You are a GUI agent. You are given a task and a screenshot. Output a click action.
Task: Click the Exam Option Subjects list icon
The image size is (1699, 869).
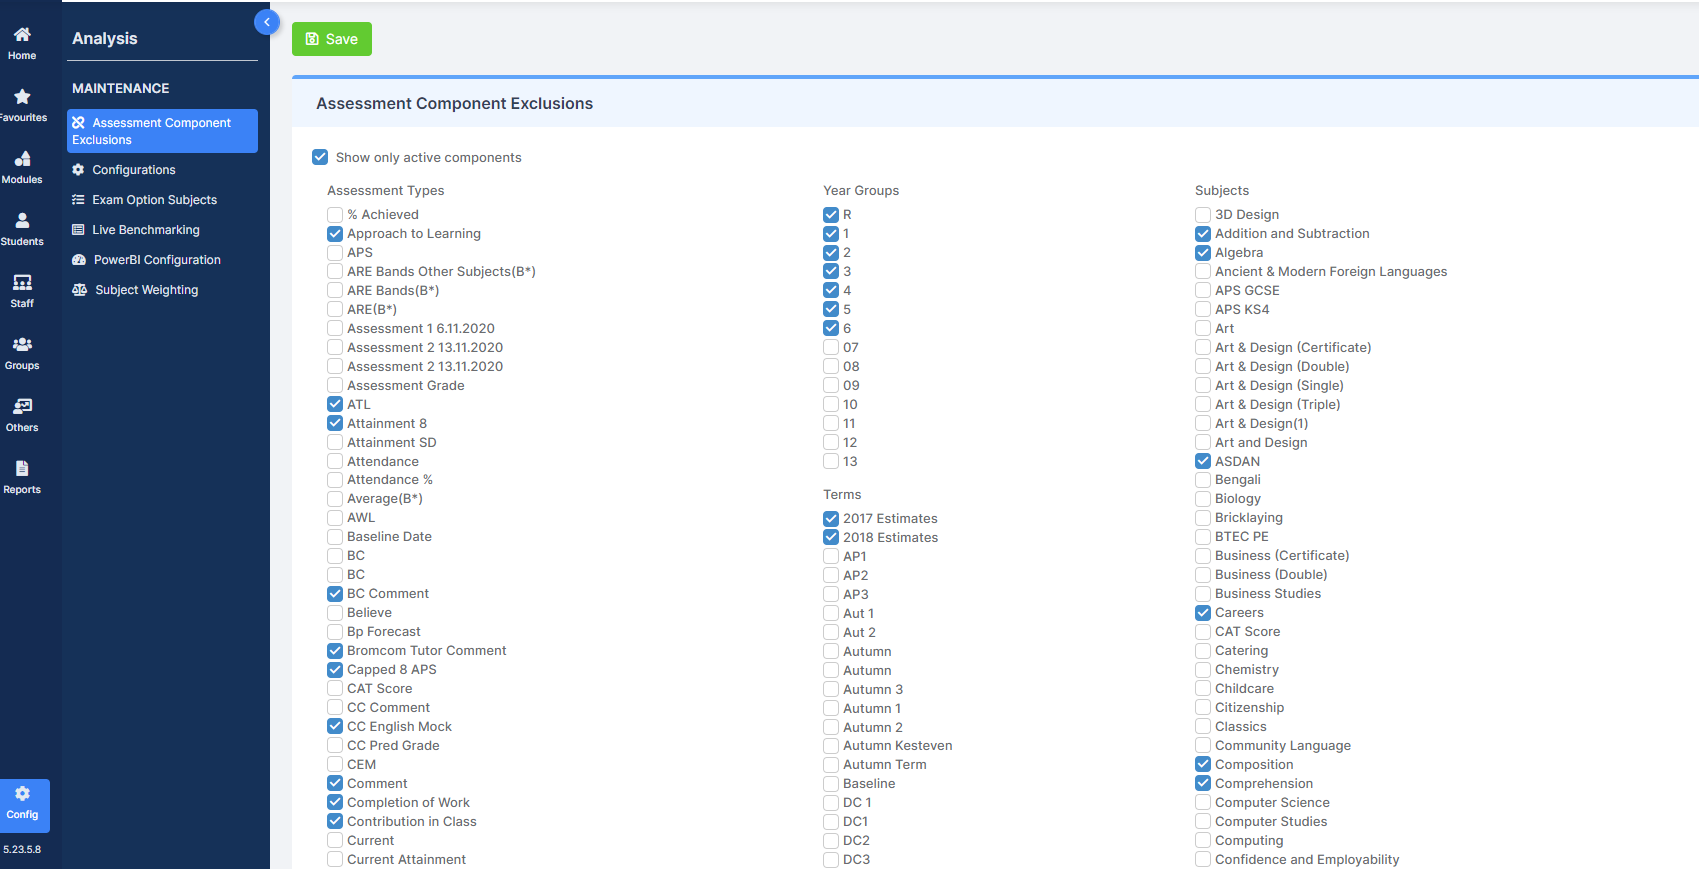[78, 200]
